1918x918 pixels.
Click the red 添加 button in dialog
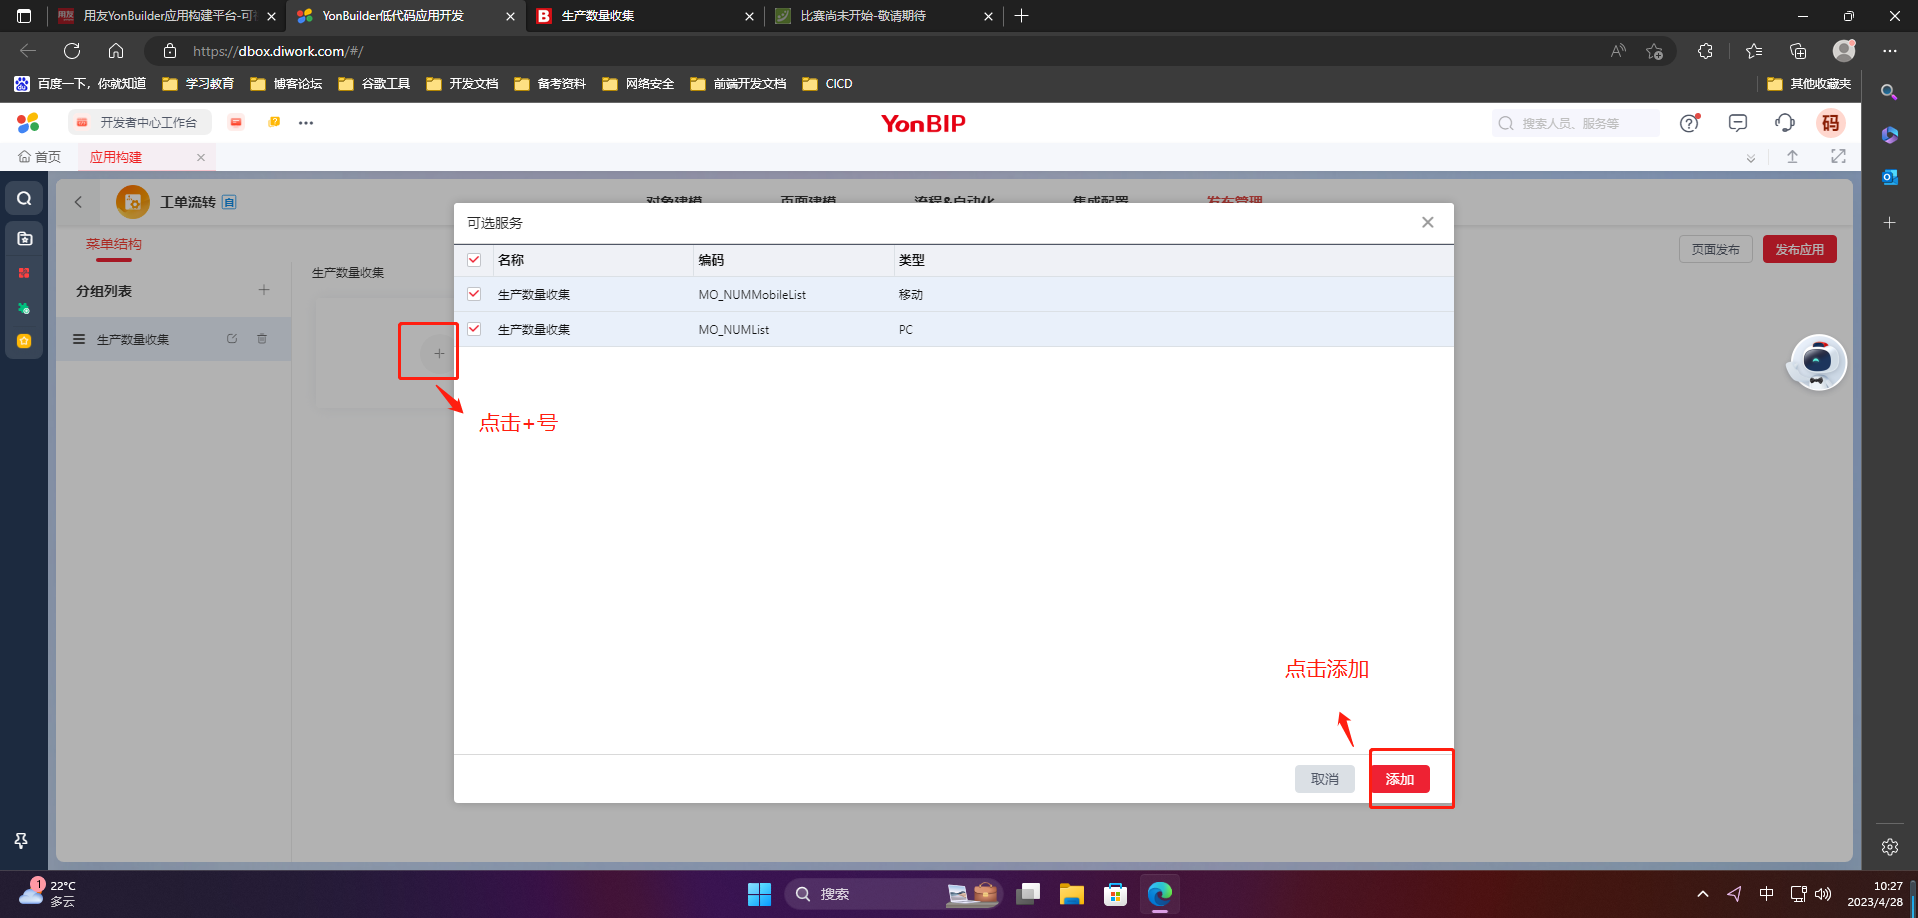coord(1399,779)
